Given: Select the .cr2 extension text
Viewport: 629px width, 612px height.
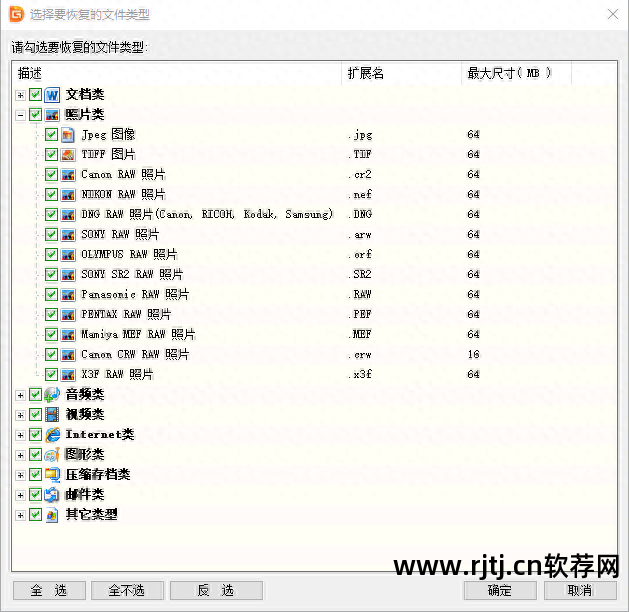Looking at the screenshot, I should (x=360, y=175).
